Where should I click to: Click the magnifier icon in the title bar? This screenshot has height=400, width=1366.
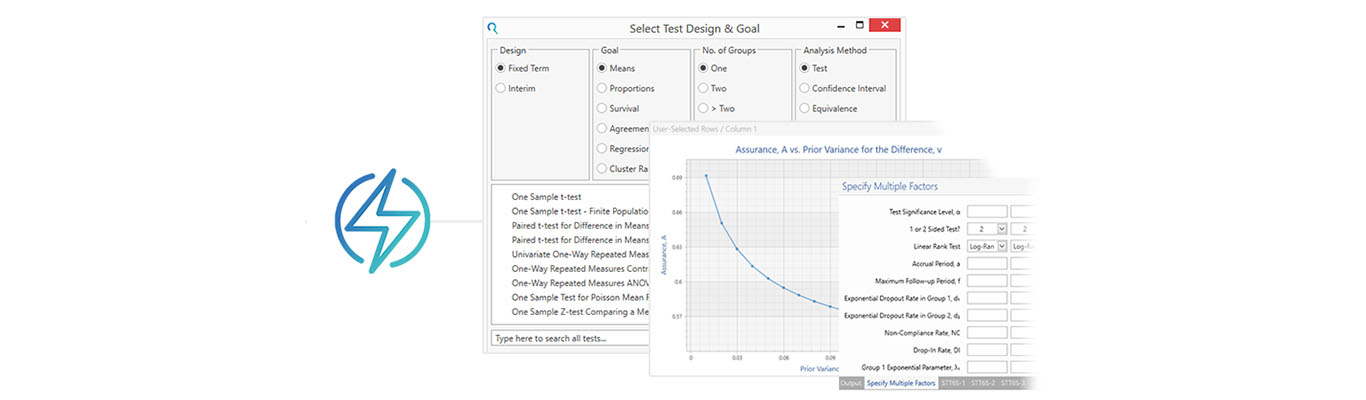tap(492, 28)
